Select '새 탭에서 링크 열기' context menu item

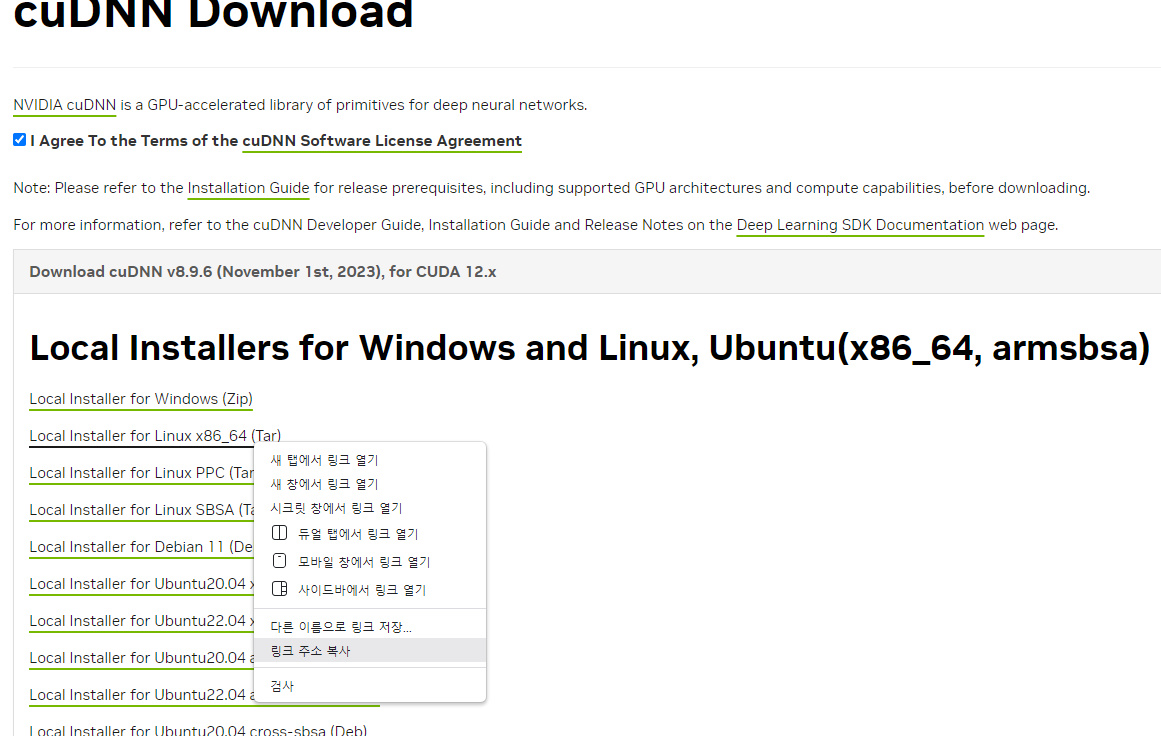coord(370,460)
